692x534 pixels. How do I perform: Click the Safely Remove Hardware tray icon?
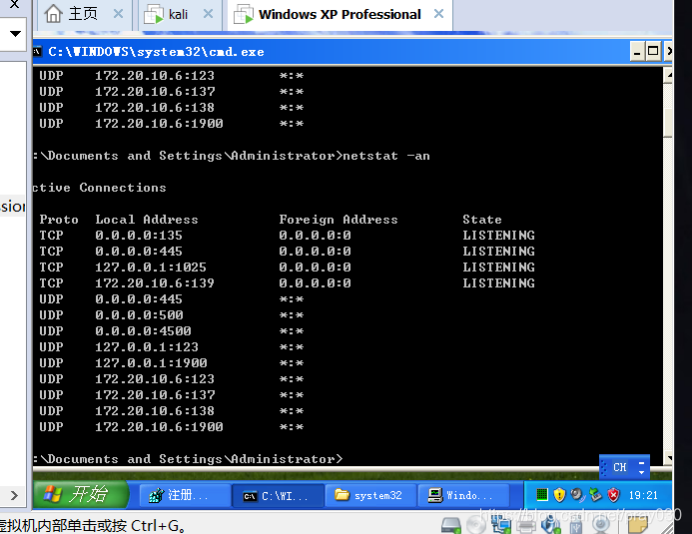pyautogui.click(x=595, y=495)
